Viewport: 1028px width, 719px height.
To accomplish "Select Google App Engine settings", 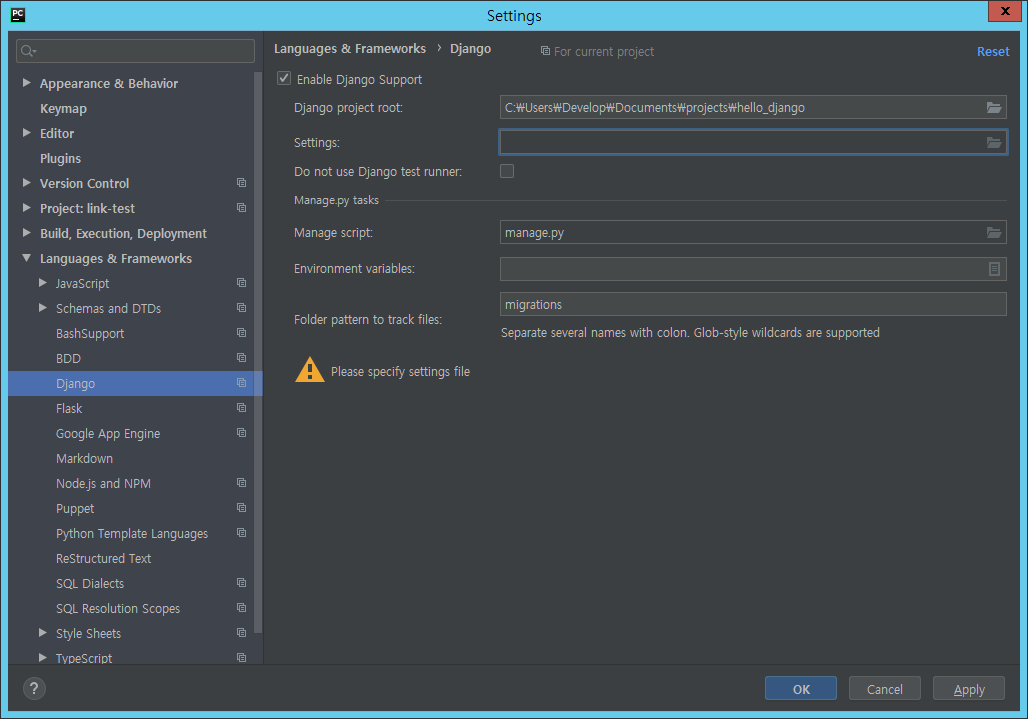I will click(x=108, y=434).
